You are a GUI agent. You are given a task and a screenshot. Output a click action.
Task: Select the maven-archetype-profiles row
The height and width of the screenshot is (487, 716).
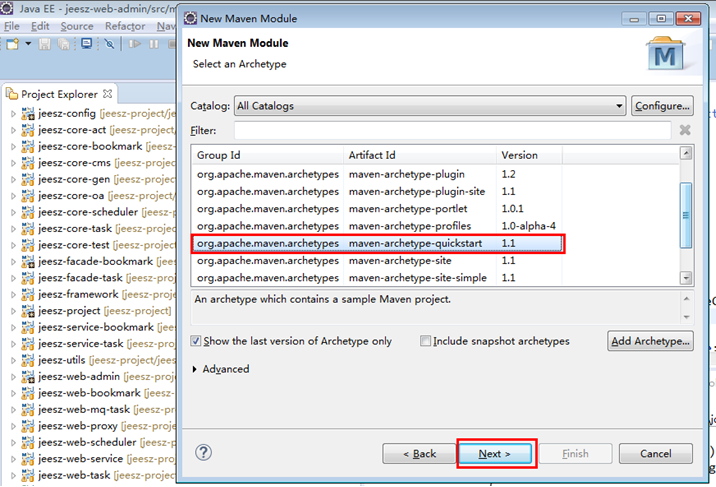click(377, 226)
